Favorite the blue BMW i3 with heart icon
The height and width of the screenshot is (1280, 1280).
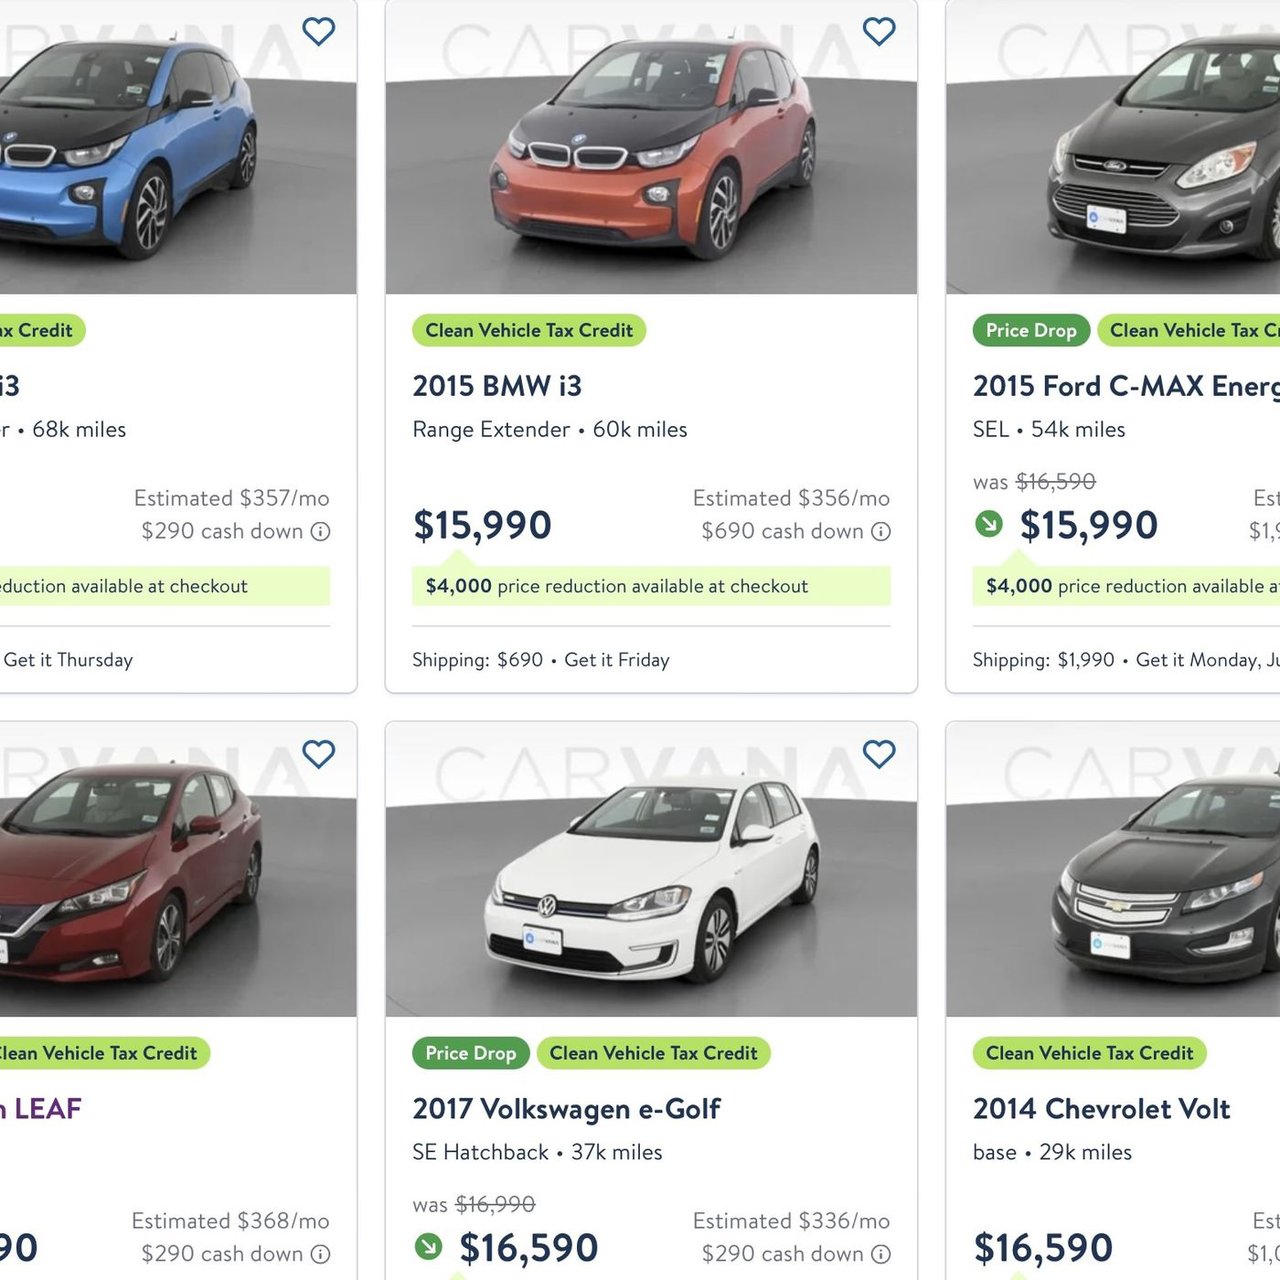pyautogui.click(x=318, y=31)
